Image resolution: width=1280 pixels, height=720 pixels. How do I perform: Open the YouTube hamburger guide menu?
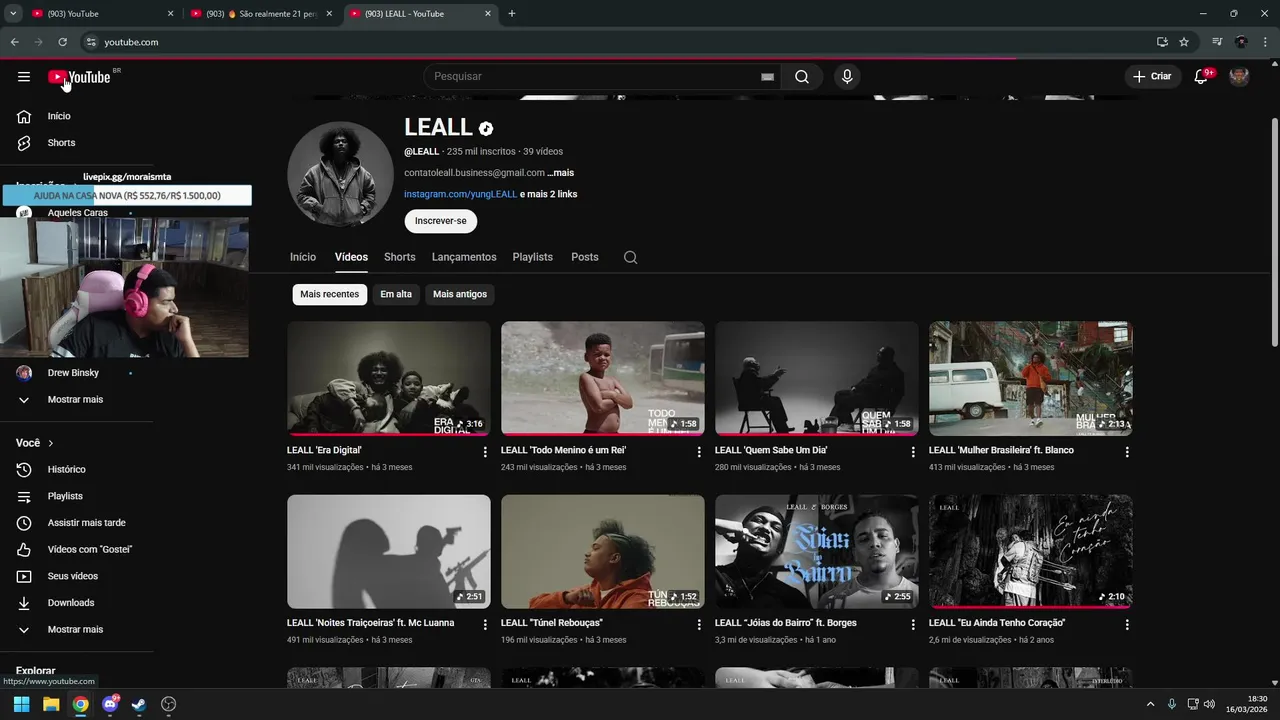pyautogui.click(x=24, y=77)
